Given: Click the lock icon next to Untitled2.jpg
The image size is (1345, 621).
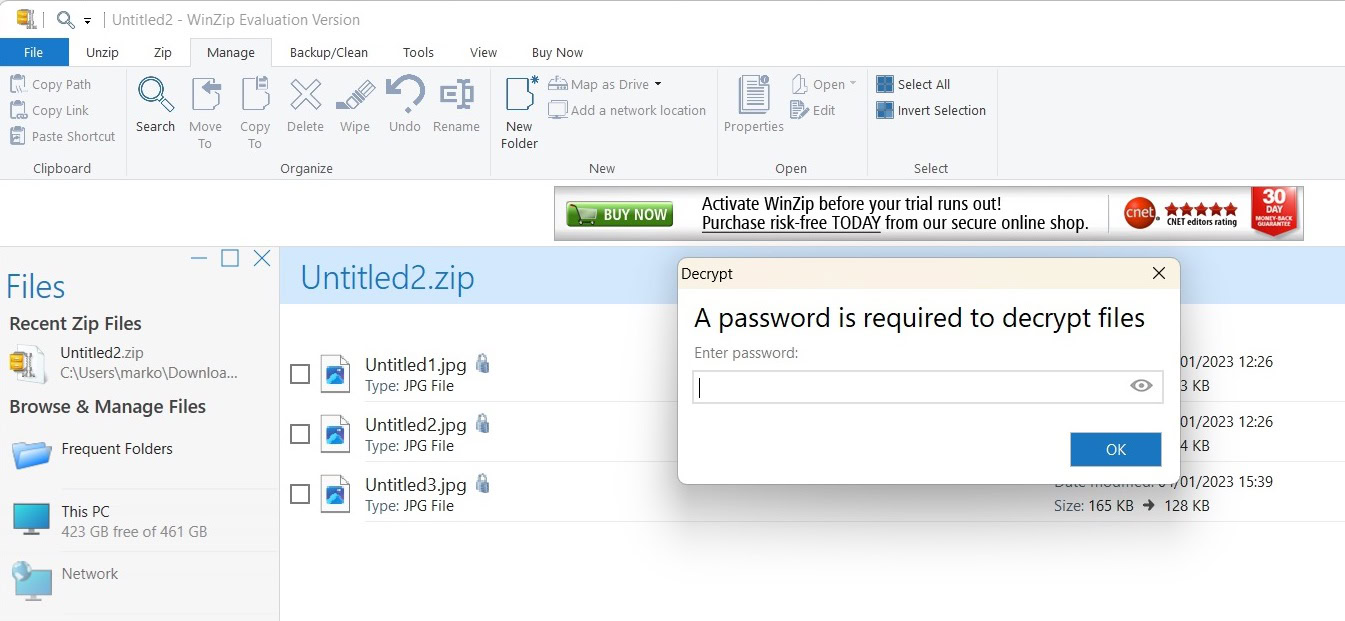Looking at the screenshot, I should [483, 423].
